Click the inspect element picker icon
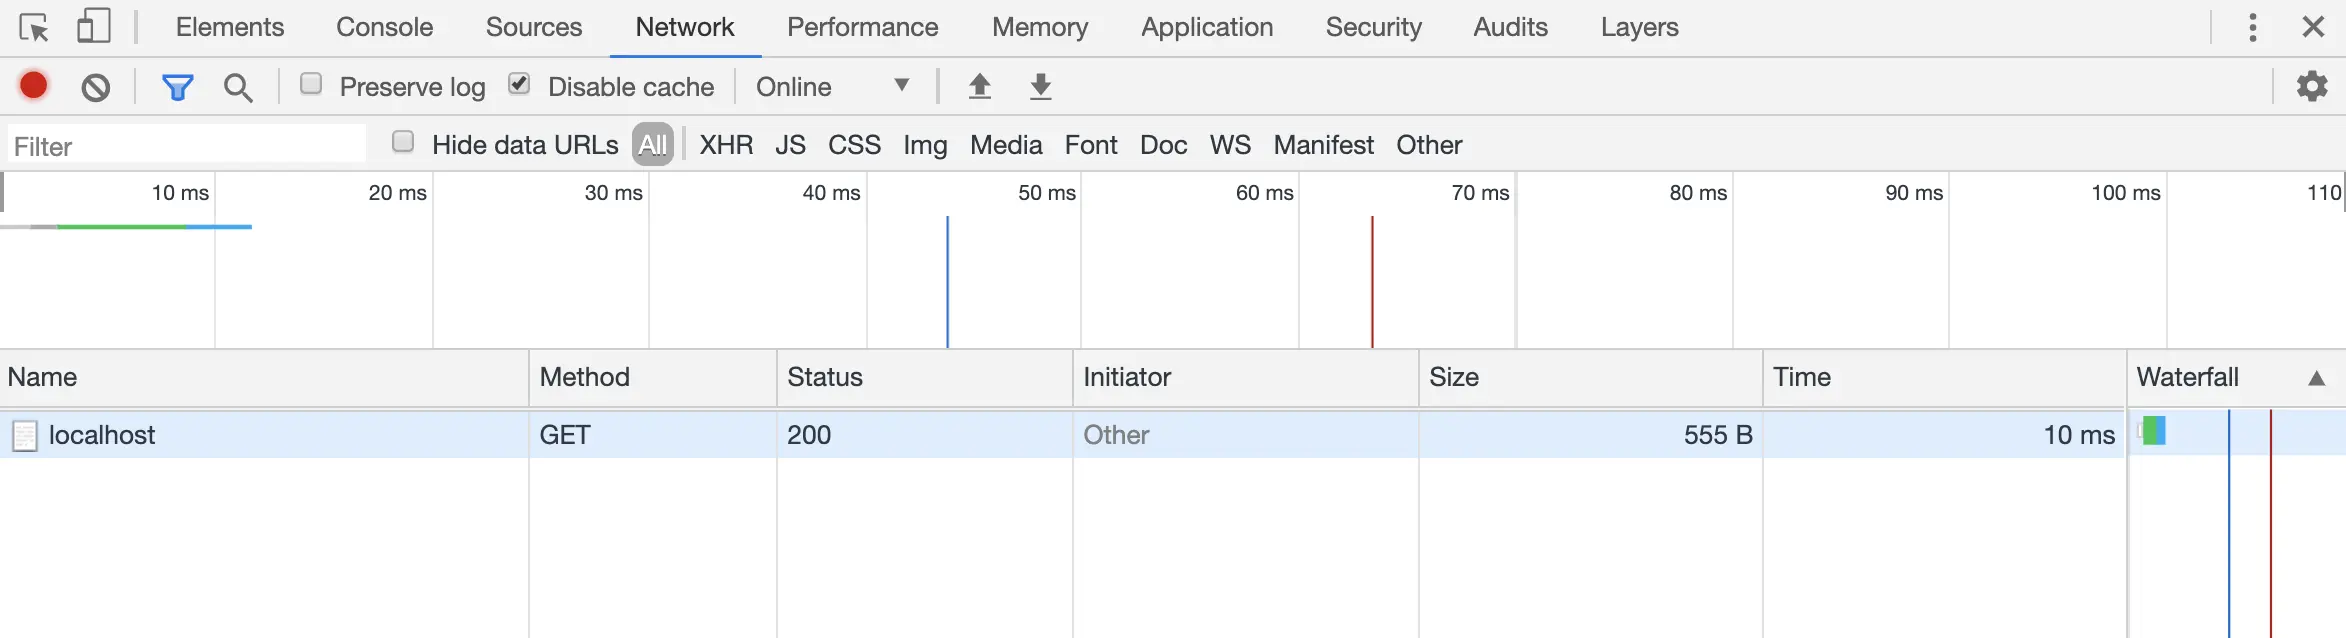Viewport: 2346px width, 638px height. (x=34, y=28)
